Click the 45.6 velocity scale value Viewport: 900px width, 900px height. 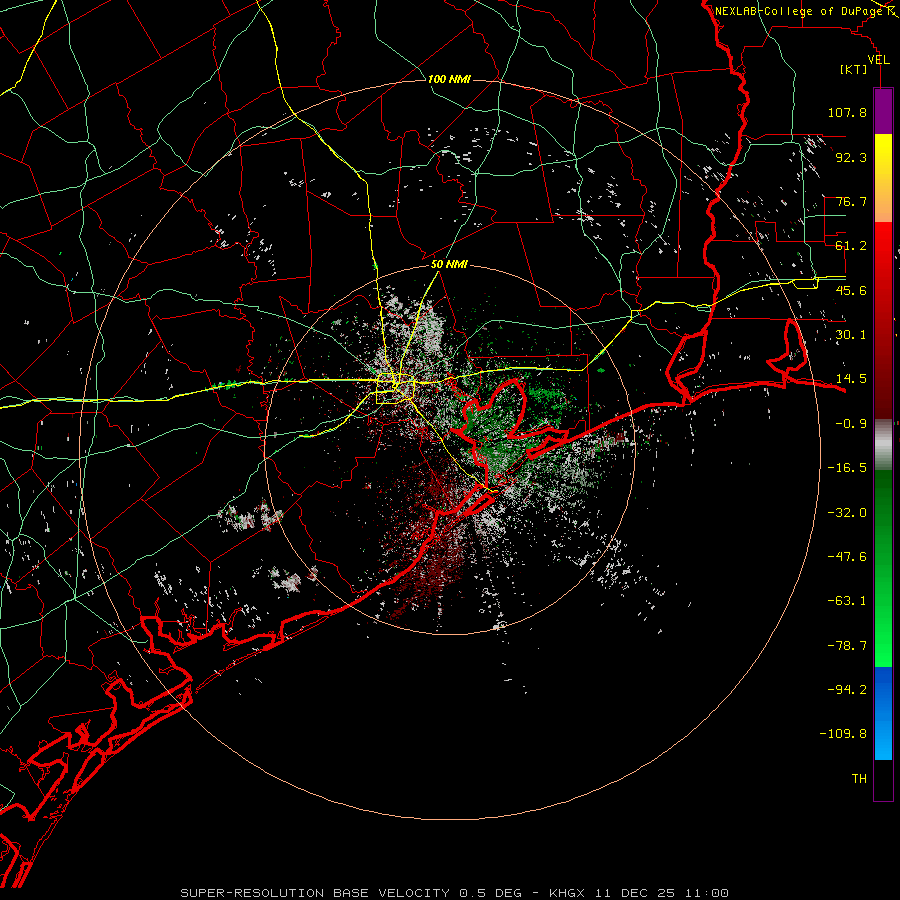(x=851, y=290)
